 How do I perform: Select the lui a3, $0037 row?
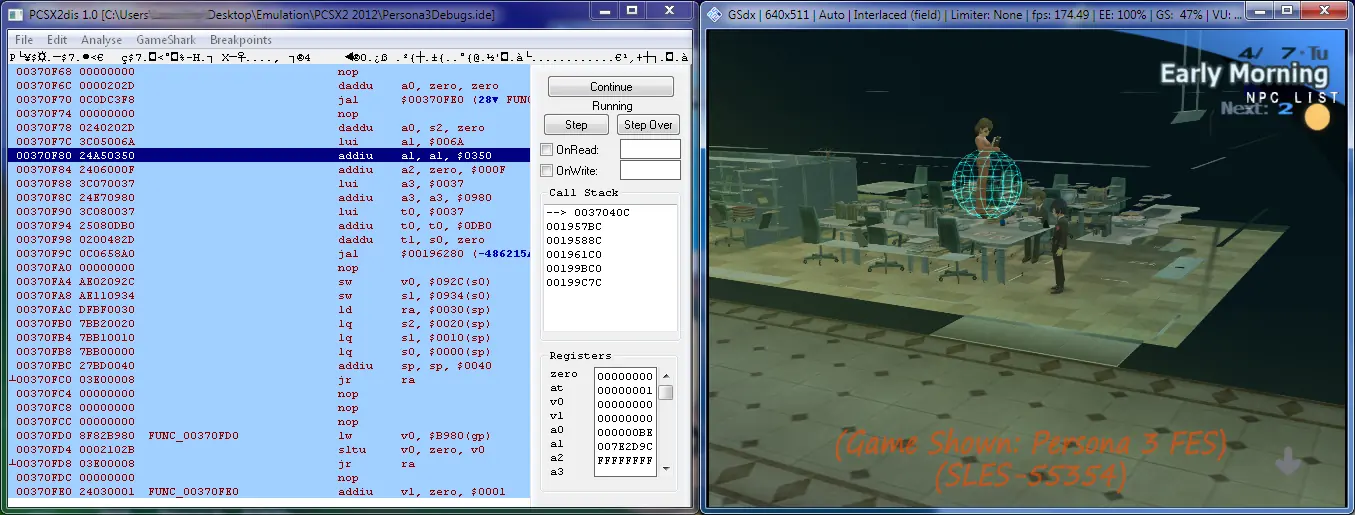[x=269, y=184]
